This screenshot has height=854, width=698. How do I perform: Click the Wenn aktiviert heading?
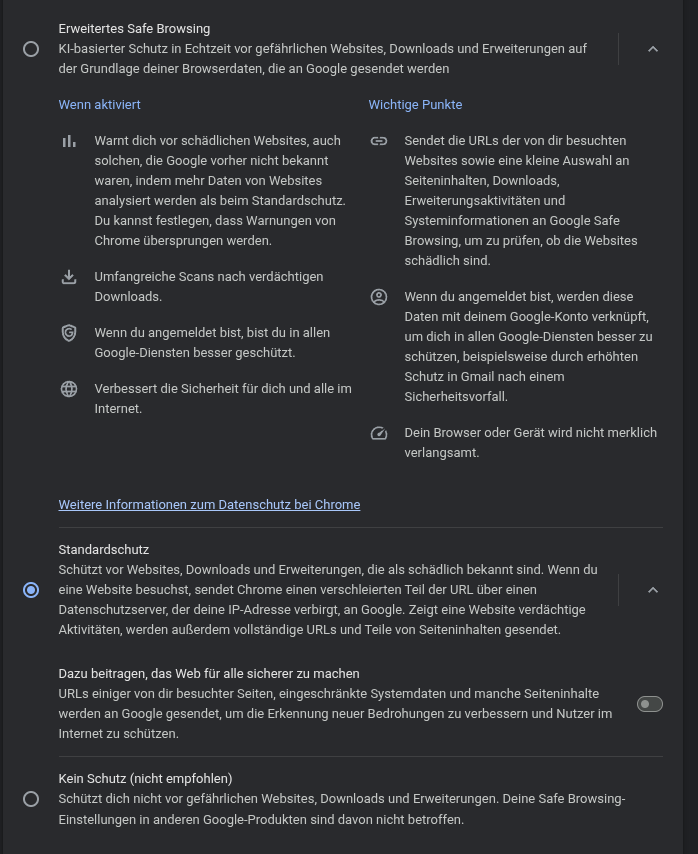pyautogui.click(x=100, y=105)
